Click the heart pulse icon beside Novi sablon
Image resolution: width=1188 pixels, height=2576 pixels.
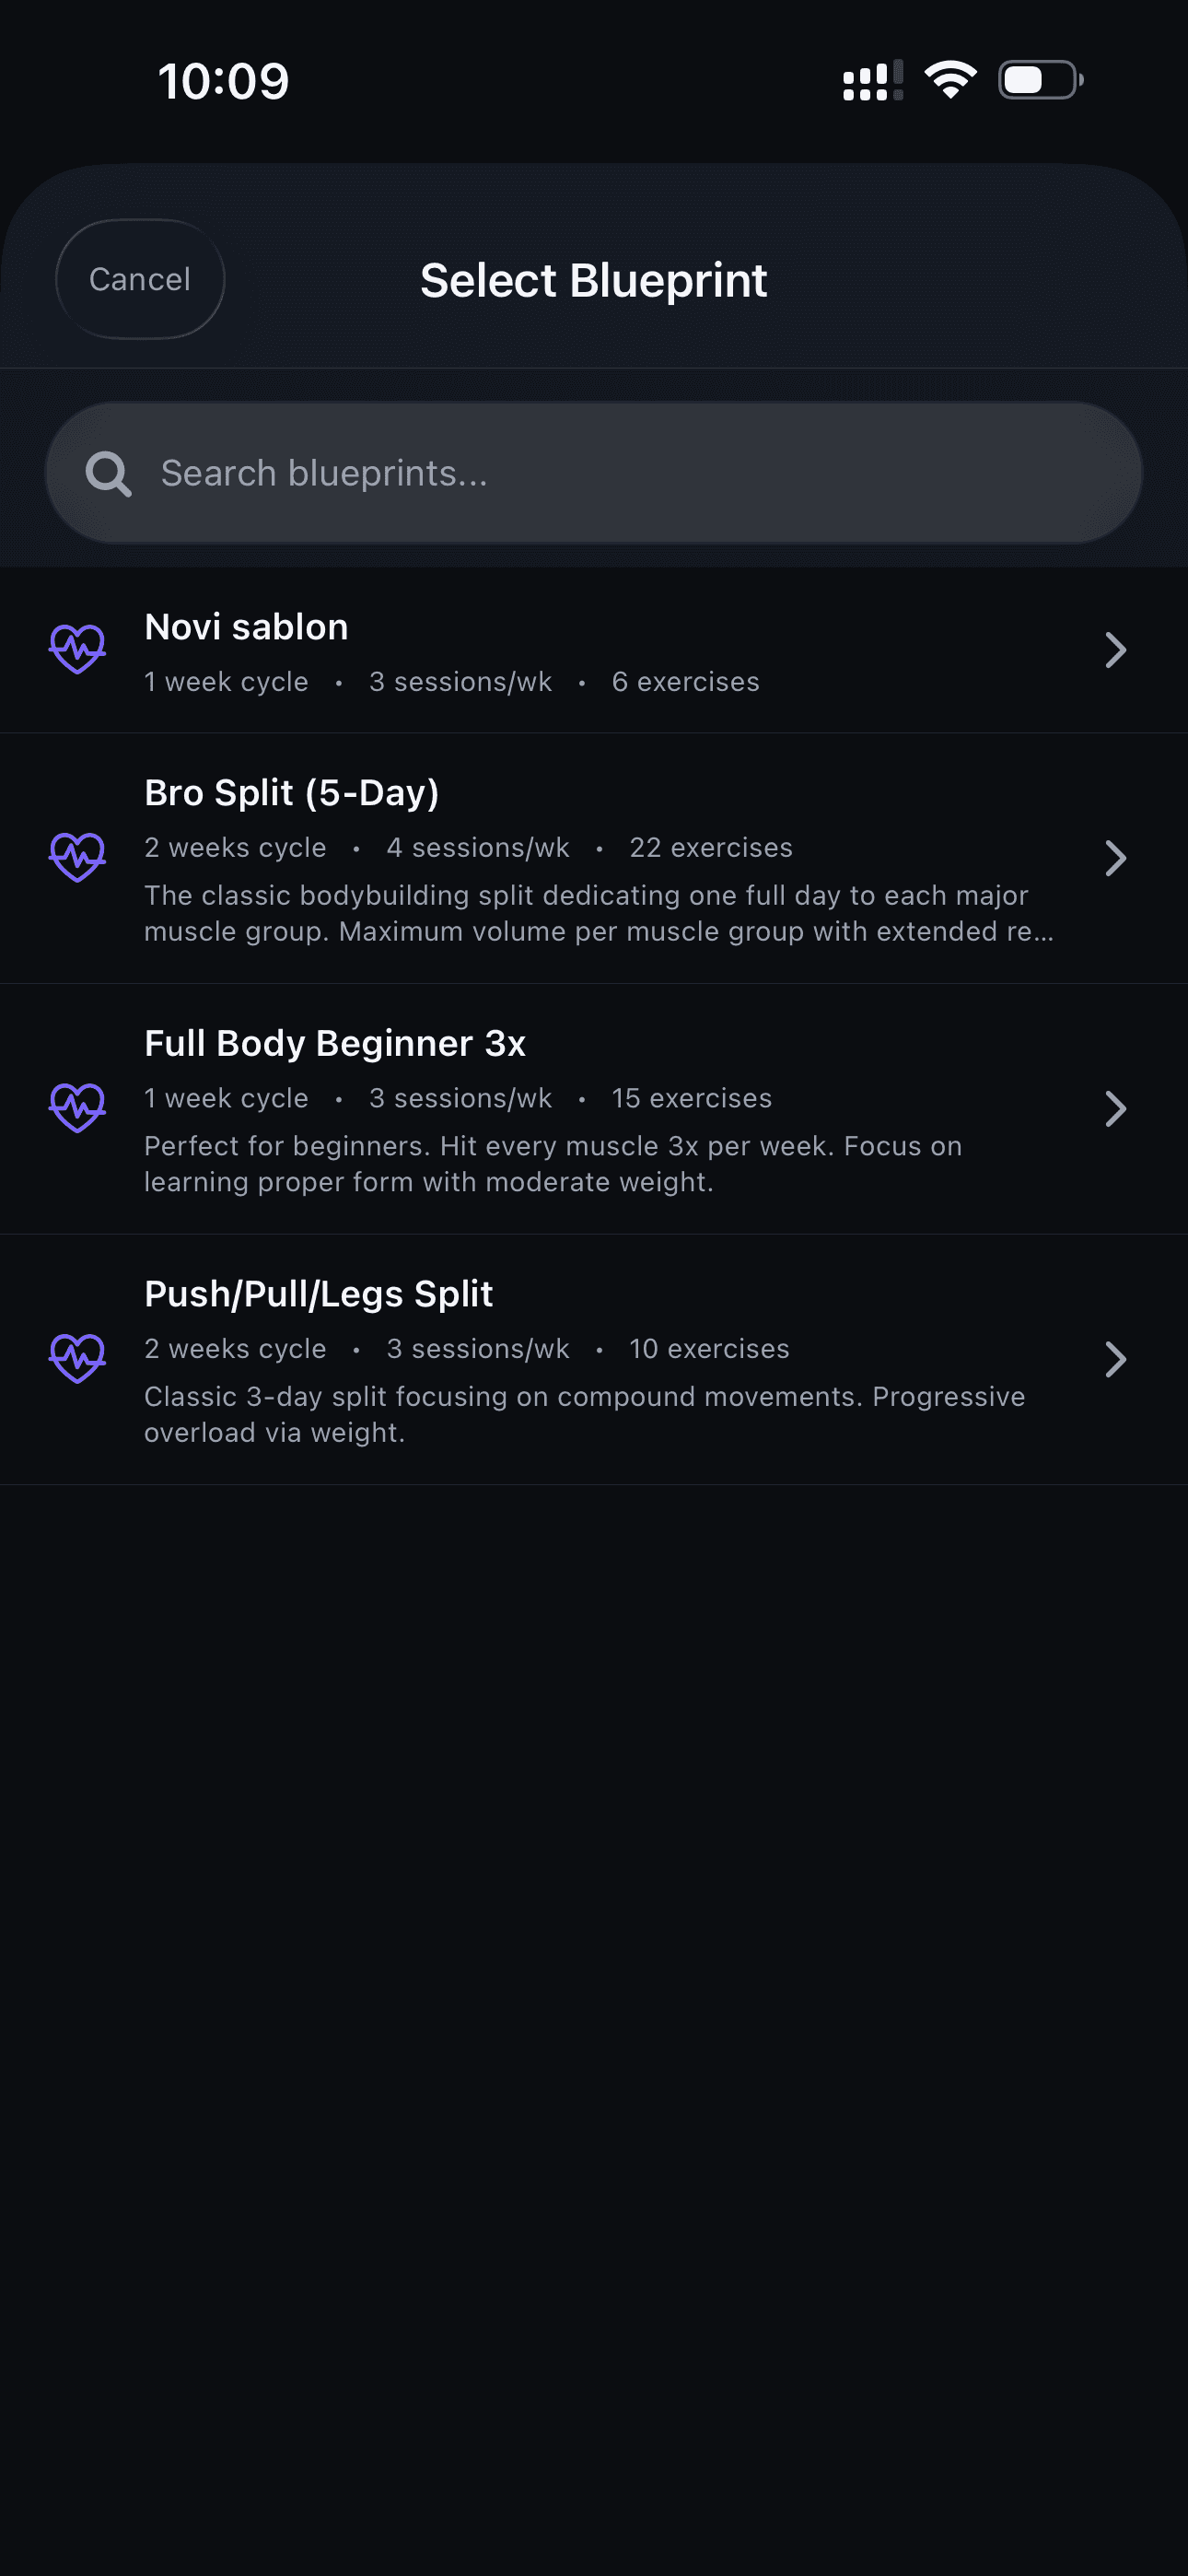77,650
